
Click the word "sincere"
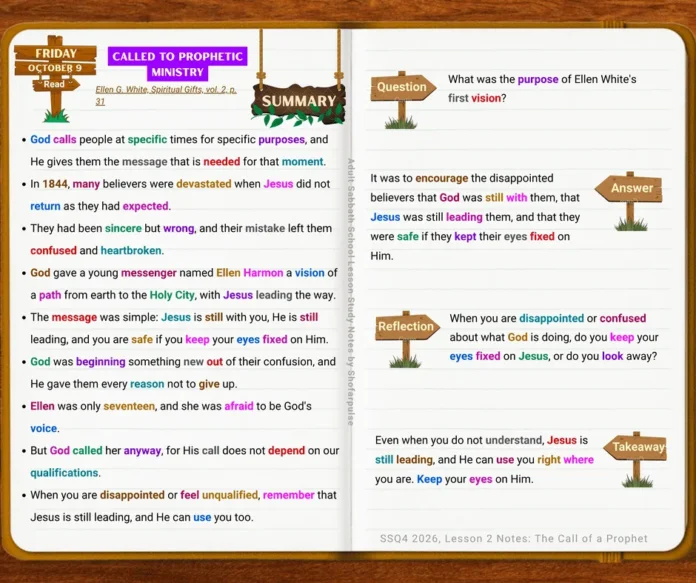123,228
